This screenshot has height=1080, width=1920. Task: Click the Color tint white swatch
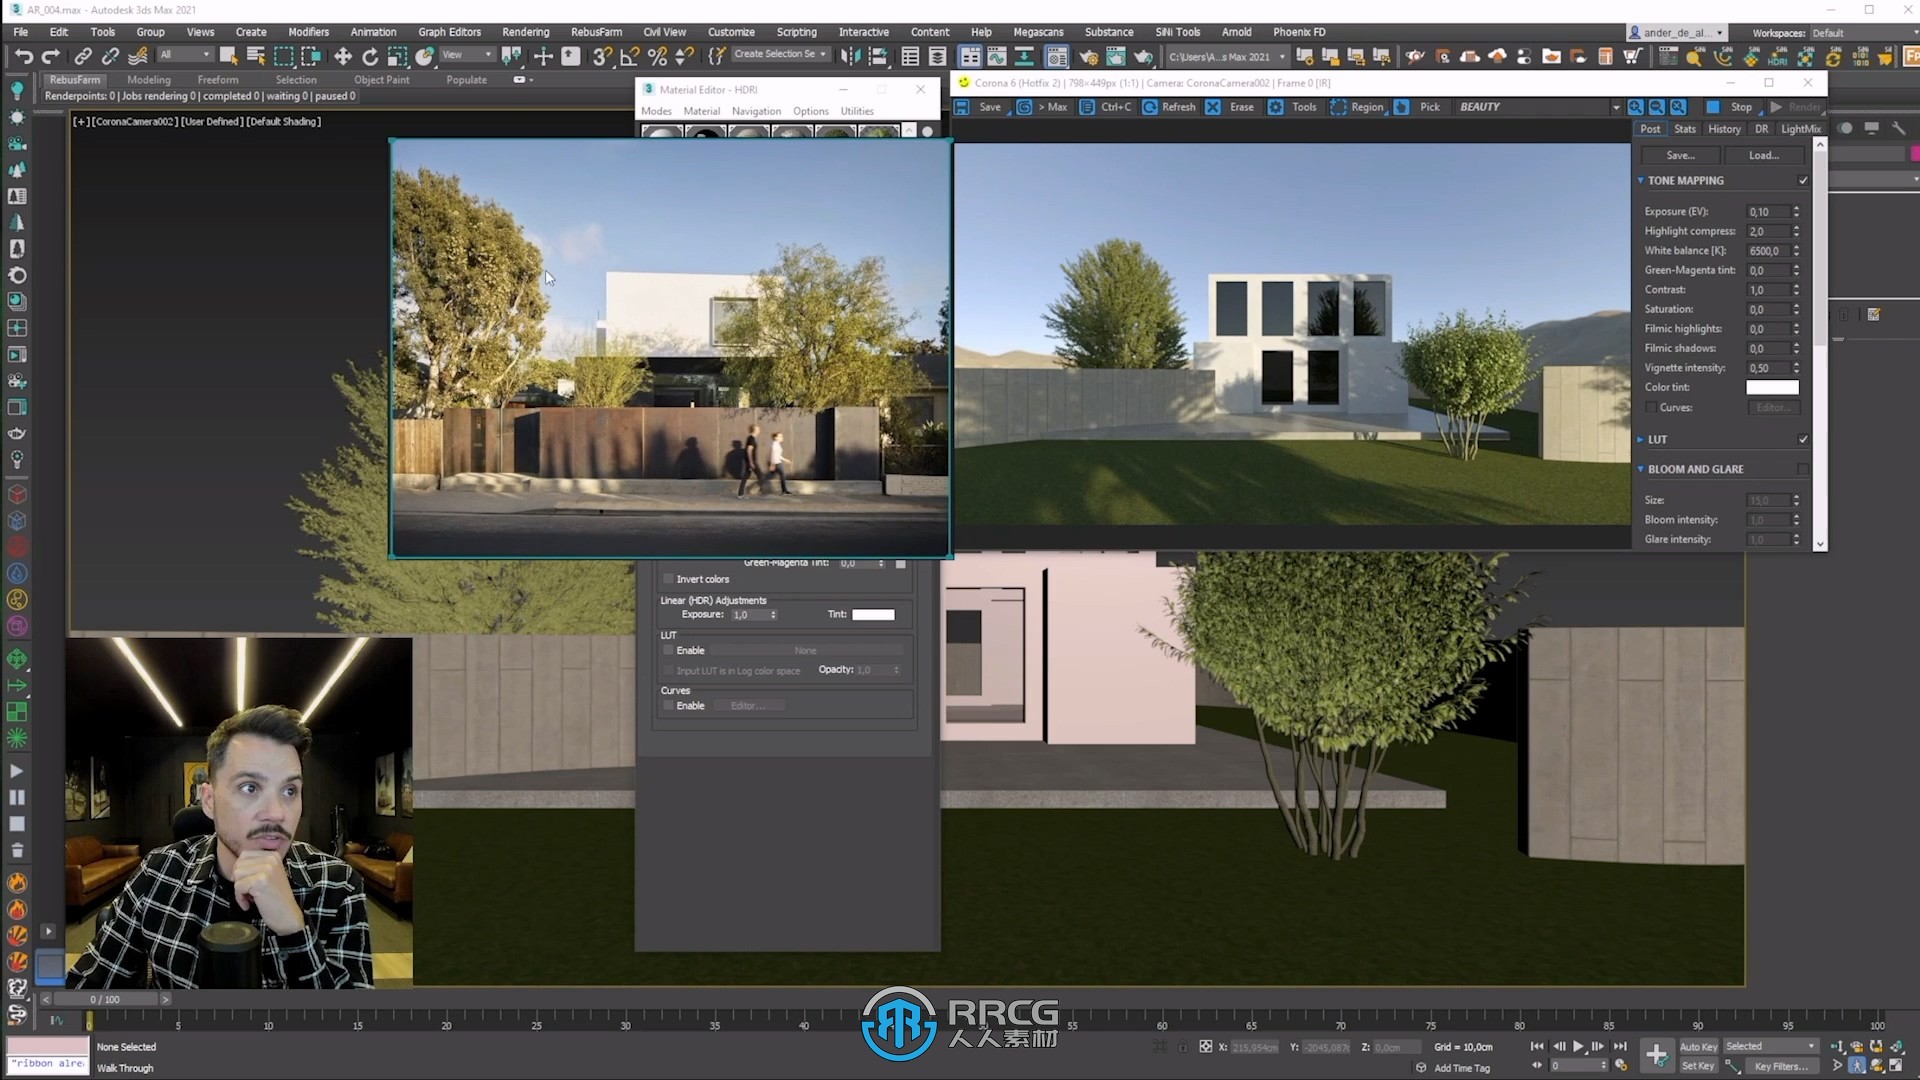[x=1771, y=386]
